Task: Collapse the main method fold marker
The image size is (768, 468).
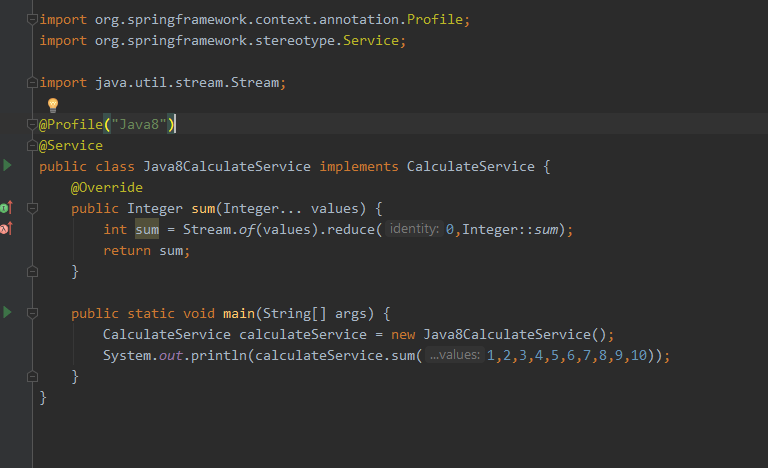Action: point(32,313)
